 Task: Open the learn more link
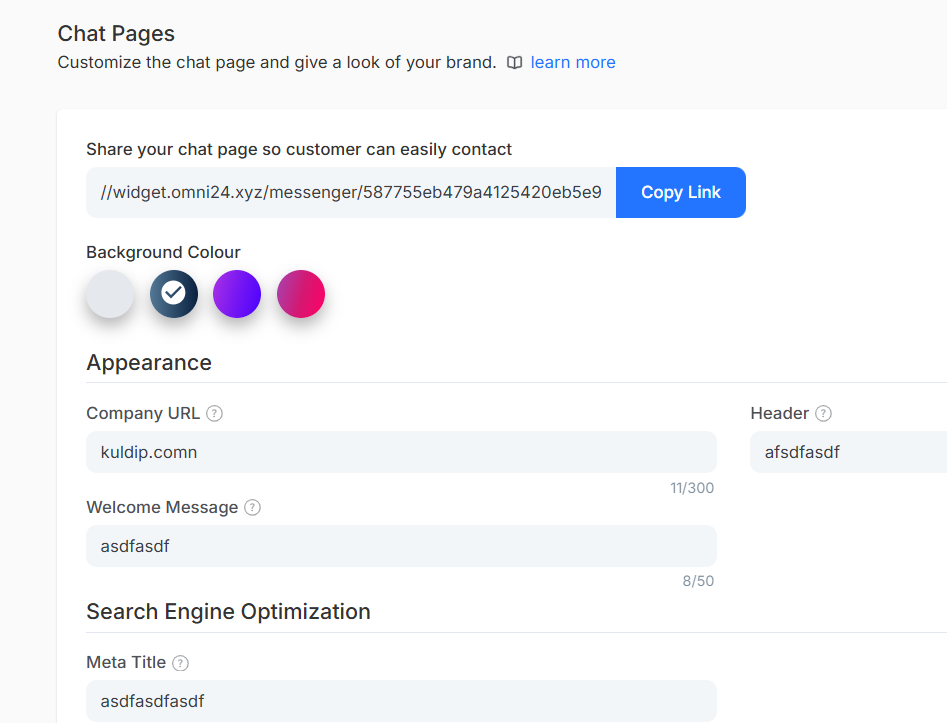573,62
